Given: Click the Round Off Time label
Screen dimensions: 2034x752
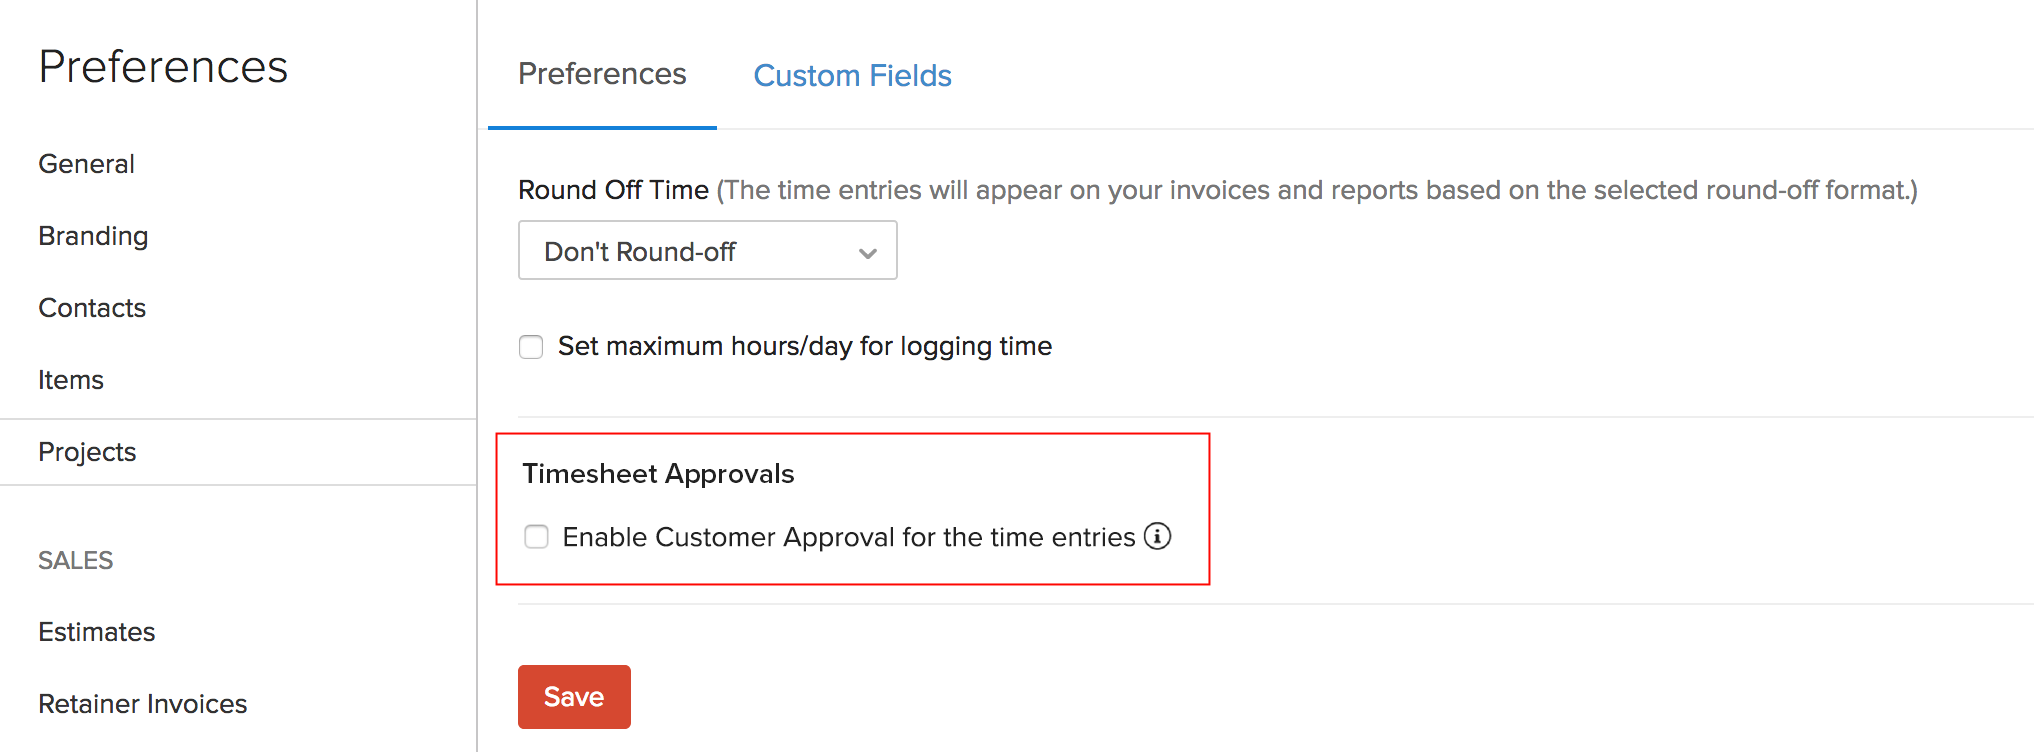Looking at the screenshot, I should [x=613, y=190].
